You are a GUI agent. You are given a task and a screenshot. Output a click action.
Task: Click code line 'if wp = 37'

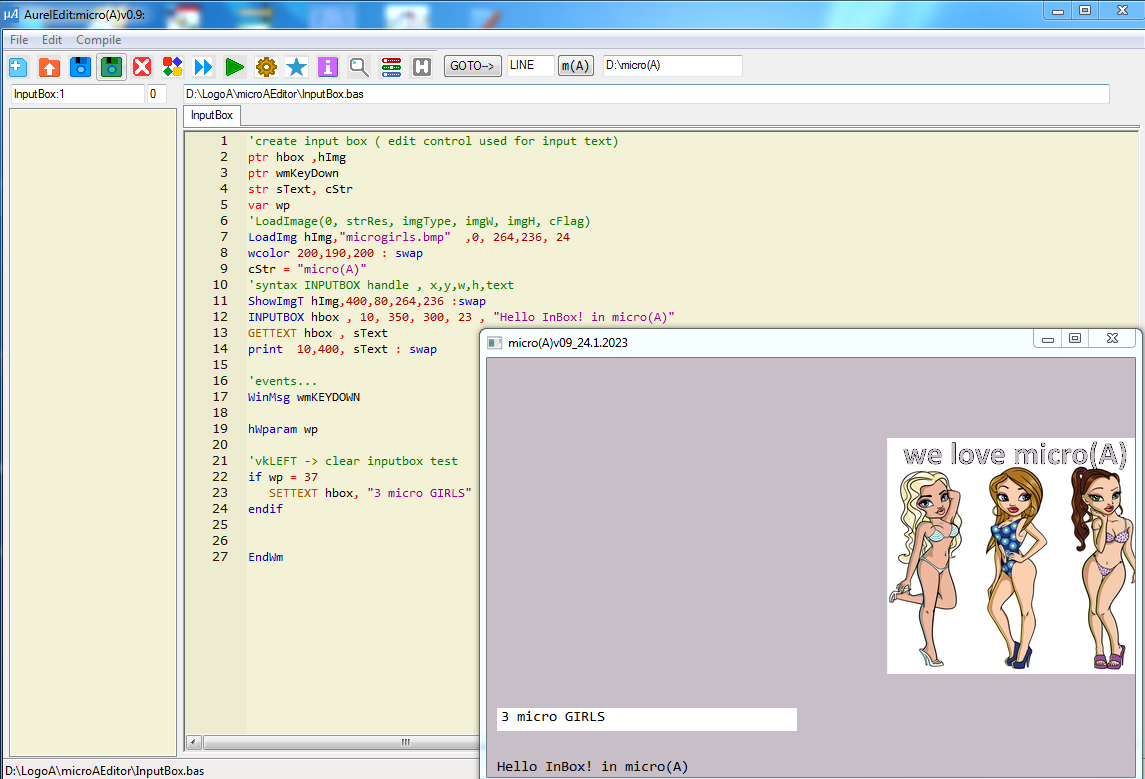[283, 477]
